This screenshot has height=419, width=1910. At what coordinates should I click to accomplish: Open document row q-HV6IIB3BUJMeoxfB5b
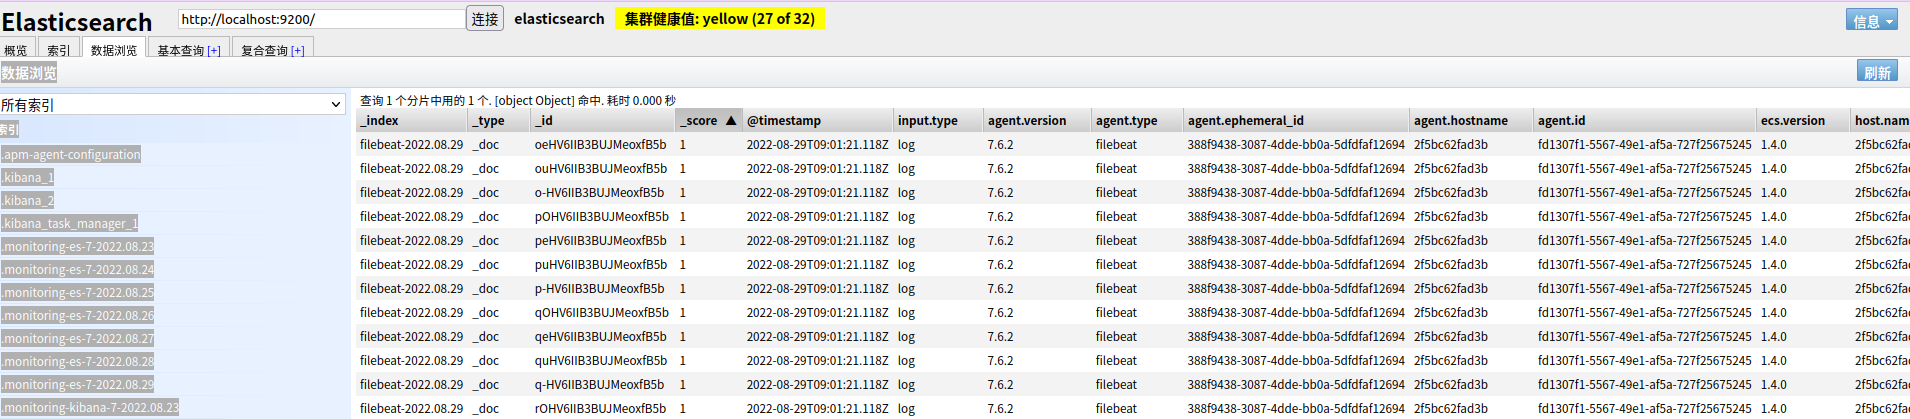(x=1132, y=384)
